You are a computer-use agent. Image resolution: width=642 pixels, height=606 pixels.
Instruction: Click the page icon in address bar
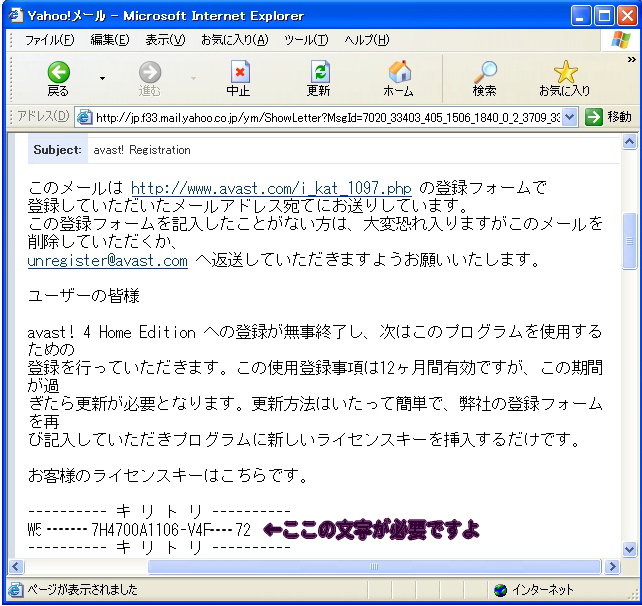[84, 118]
